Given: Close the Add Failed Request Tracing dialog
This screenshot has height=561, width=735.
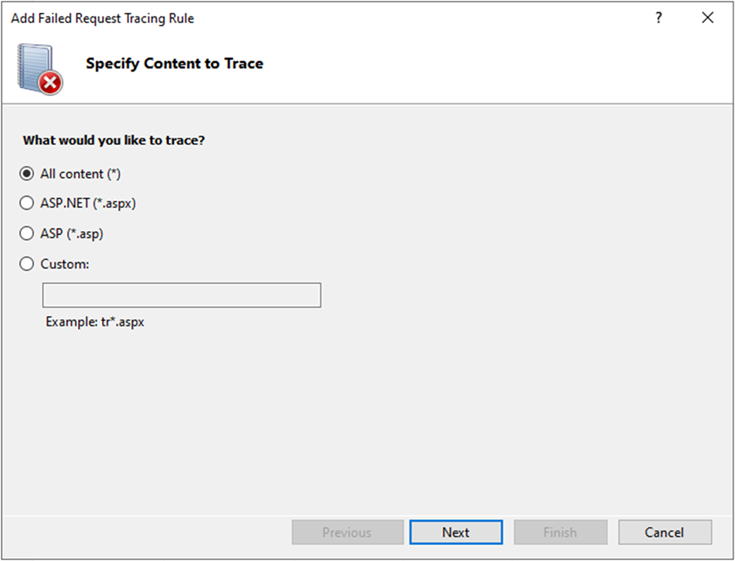Looking at the screenshot, I should pyautogui.click(x=709, y=18).
